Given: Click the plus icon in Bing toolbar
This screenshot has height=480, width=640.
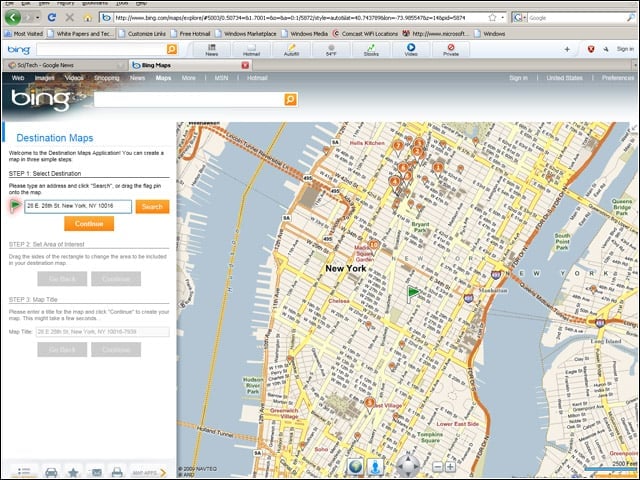Looking at the screenshot, I should point(567,49).
